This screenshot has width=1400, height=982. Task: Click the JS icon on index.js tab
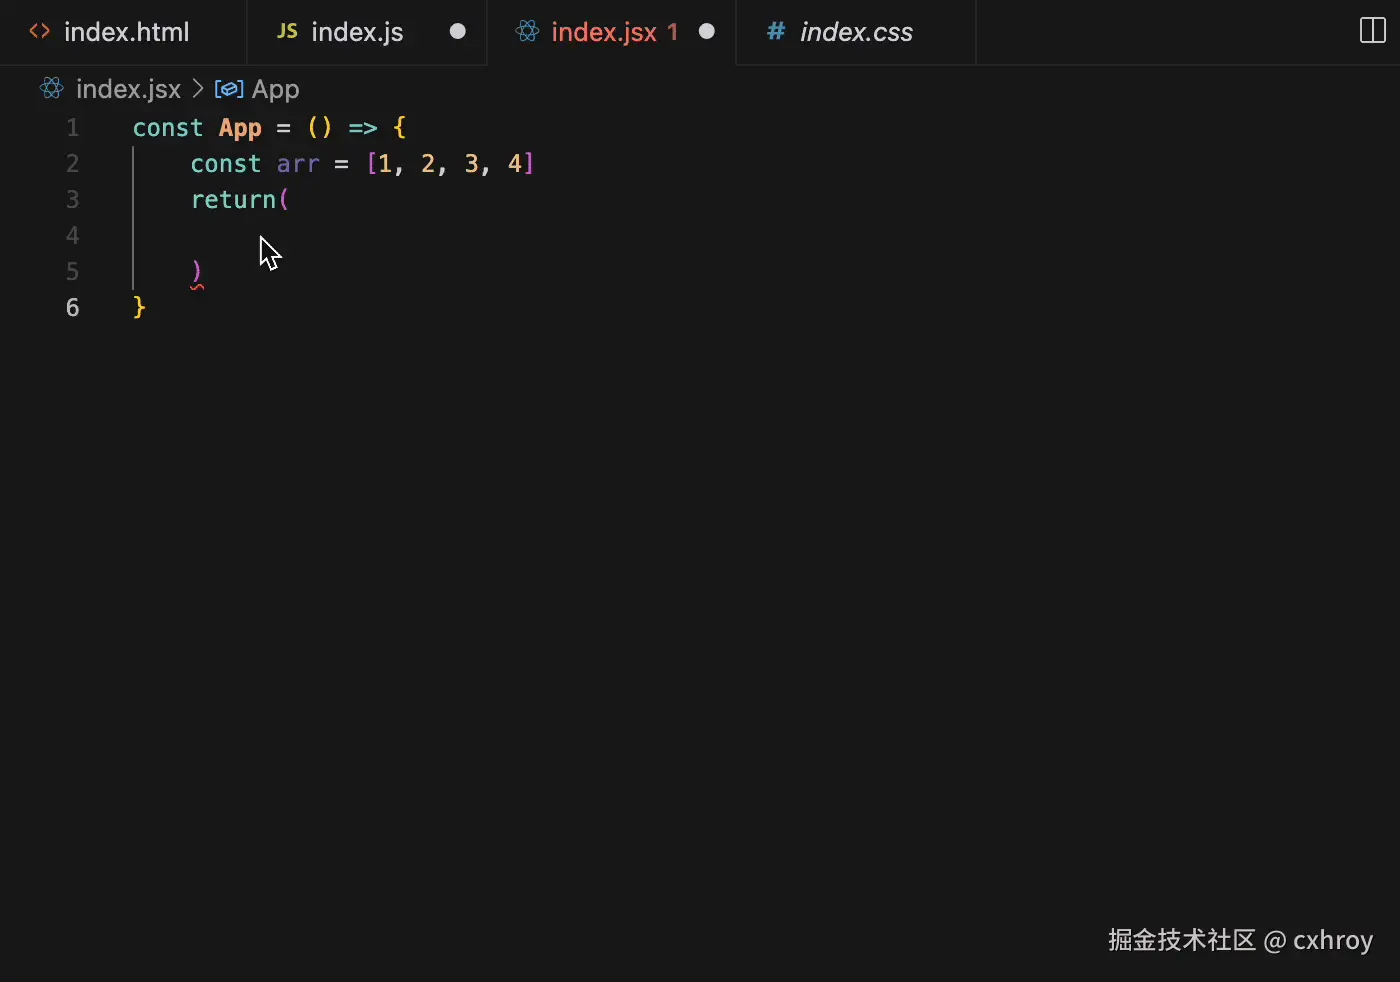pos(286,31)
